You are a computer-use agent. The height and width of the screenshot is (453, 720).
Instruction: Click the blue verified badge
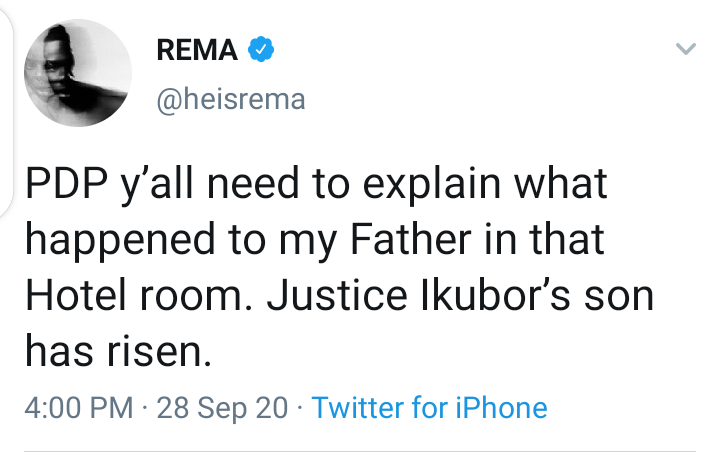pos(261,49)
